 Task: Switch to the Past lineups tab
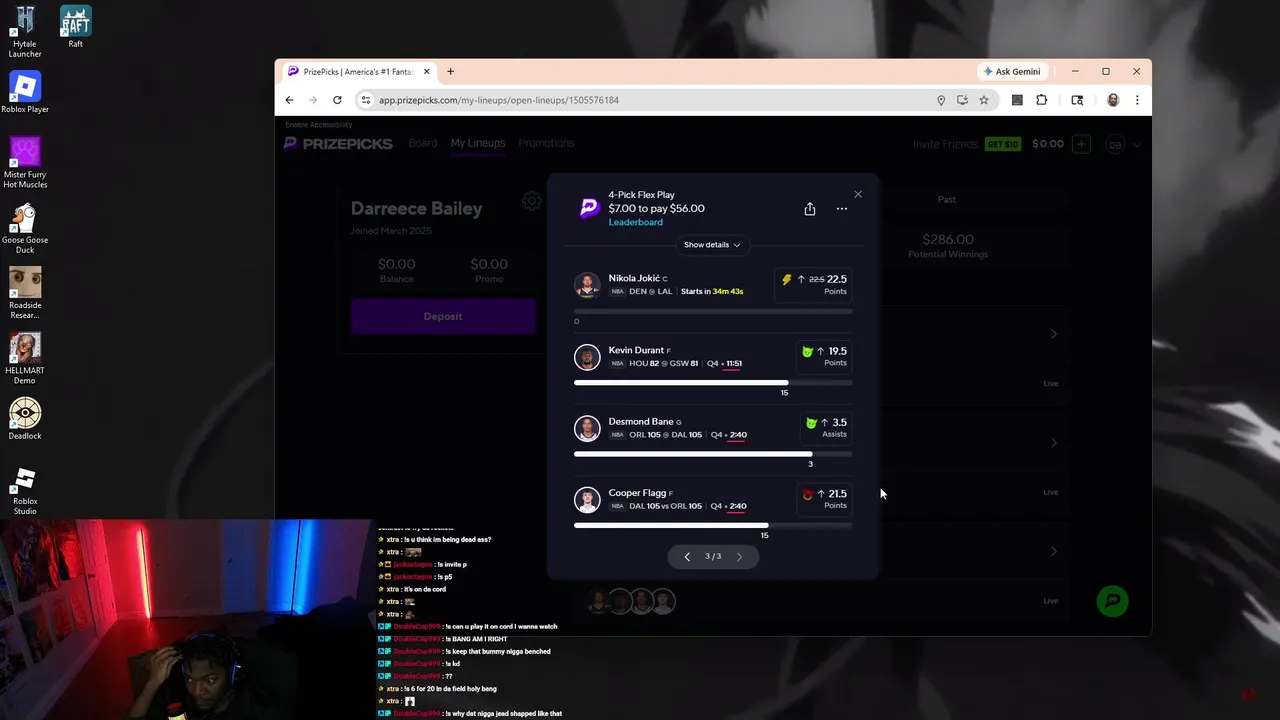pyautogui.click(x=946, y=199)
